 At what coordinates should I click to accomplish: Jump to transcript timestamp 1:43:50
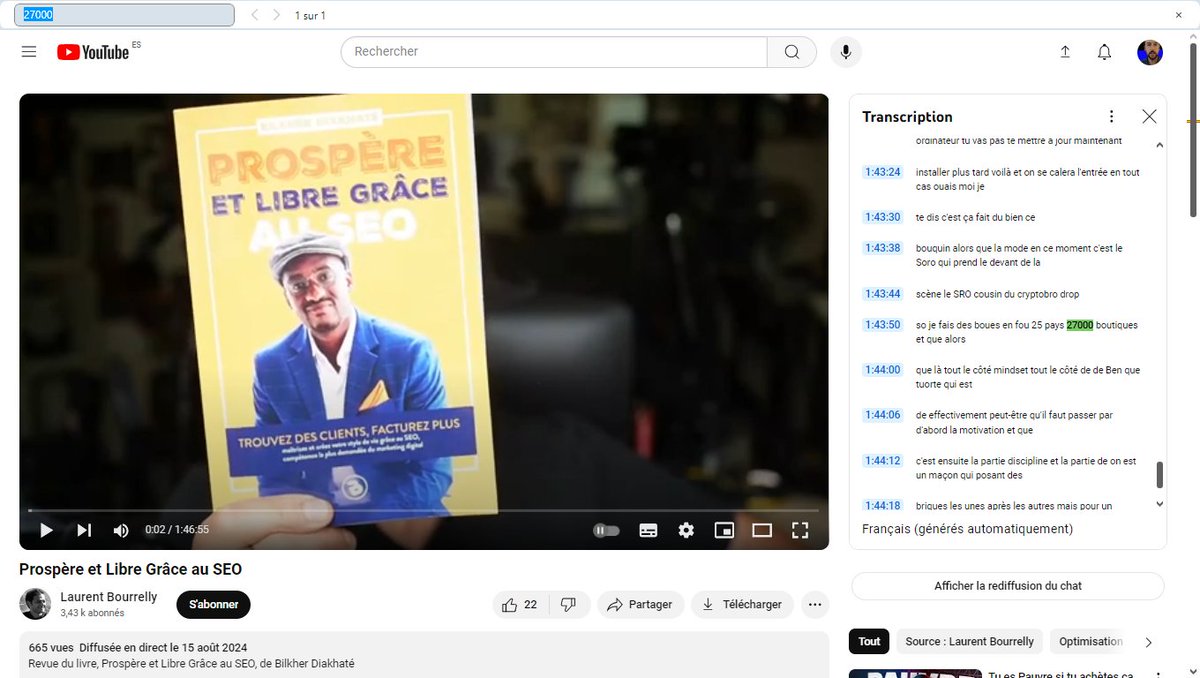pos(883,325)
